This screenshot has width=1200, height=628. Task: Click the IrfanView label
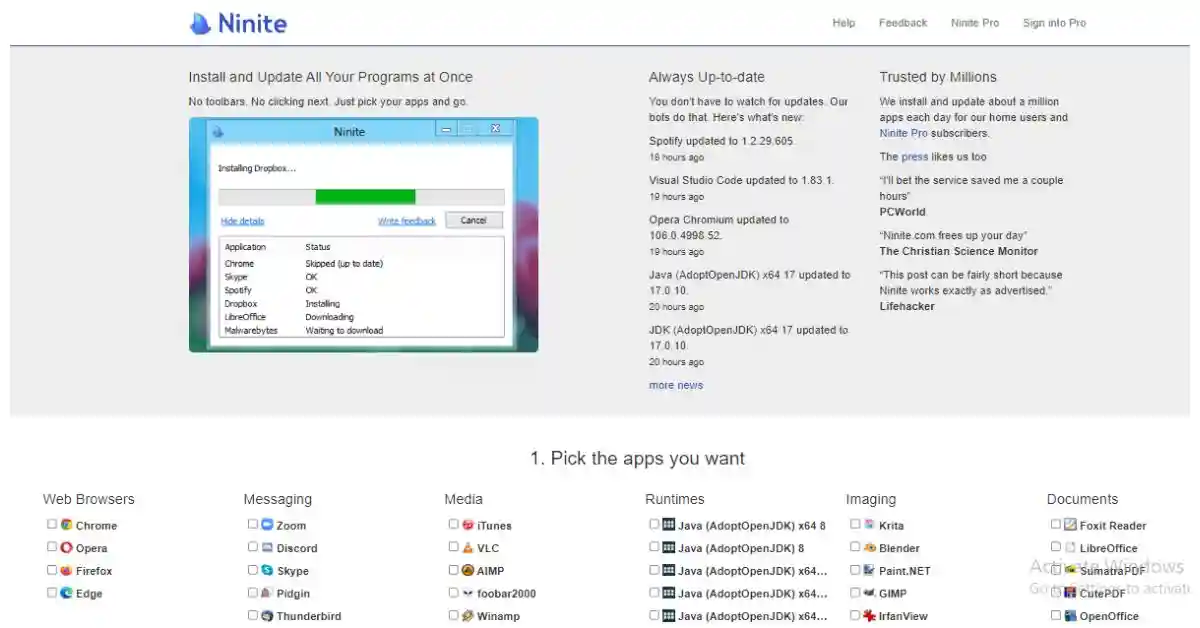click(903, 617)
